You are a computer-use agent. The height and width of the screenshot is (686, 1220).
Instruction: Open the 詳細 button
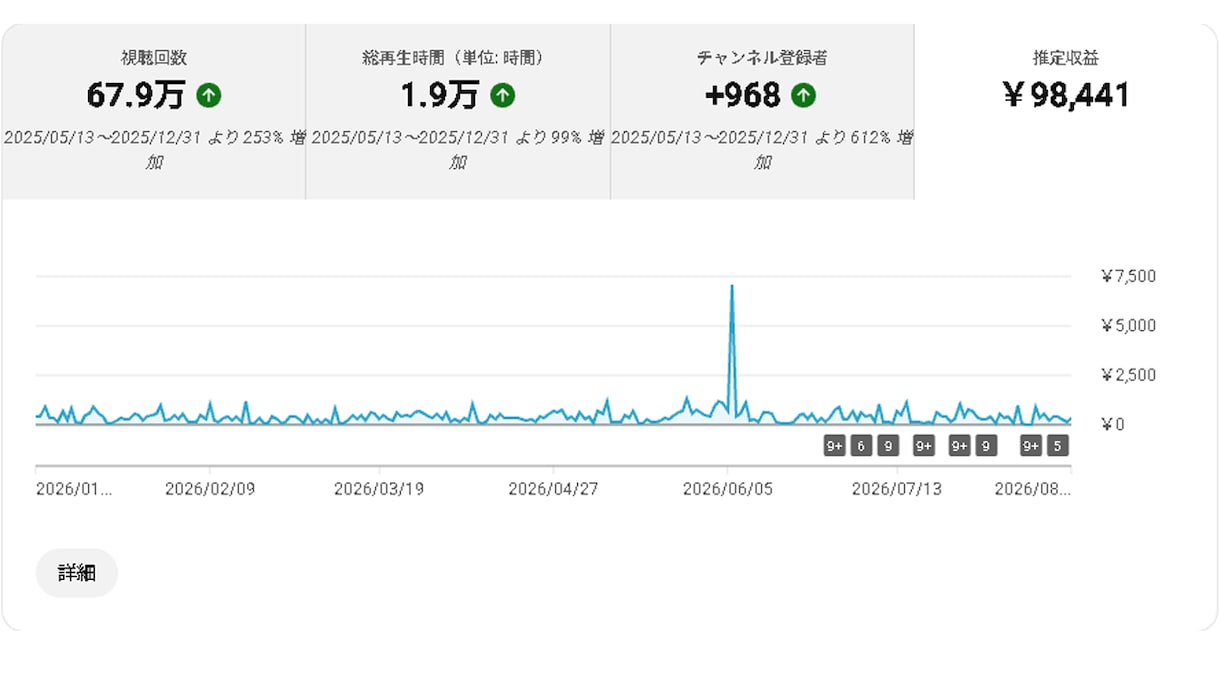pos(77,573)
